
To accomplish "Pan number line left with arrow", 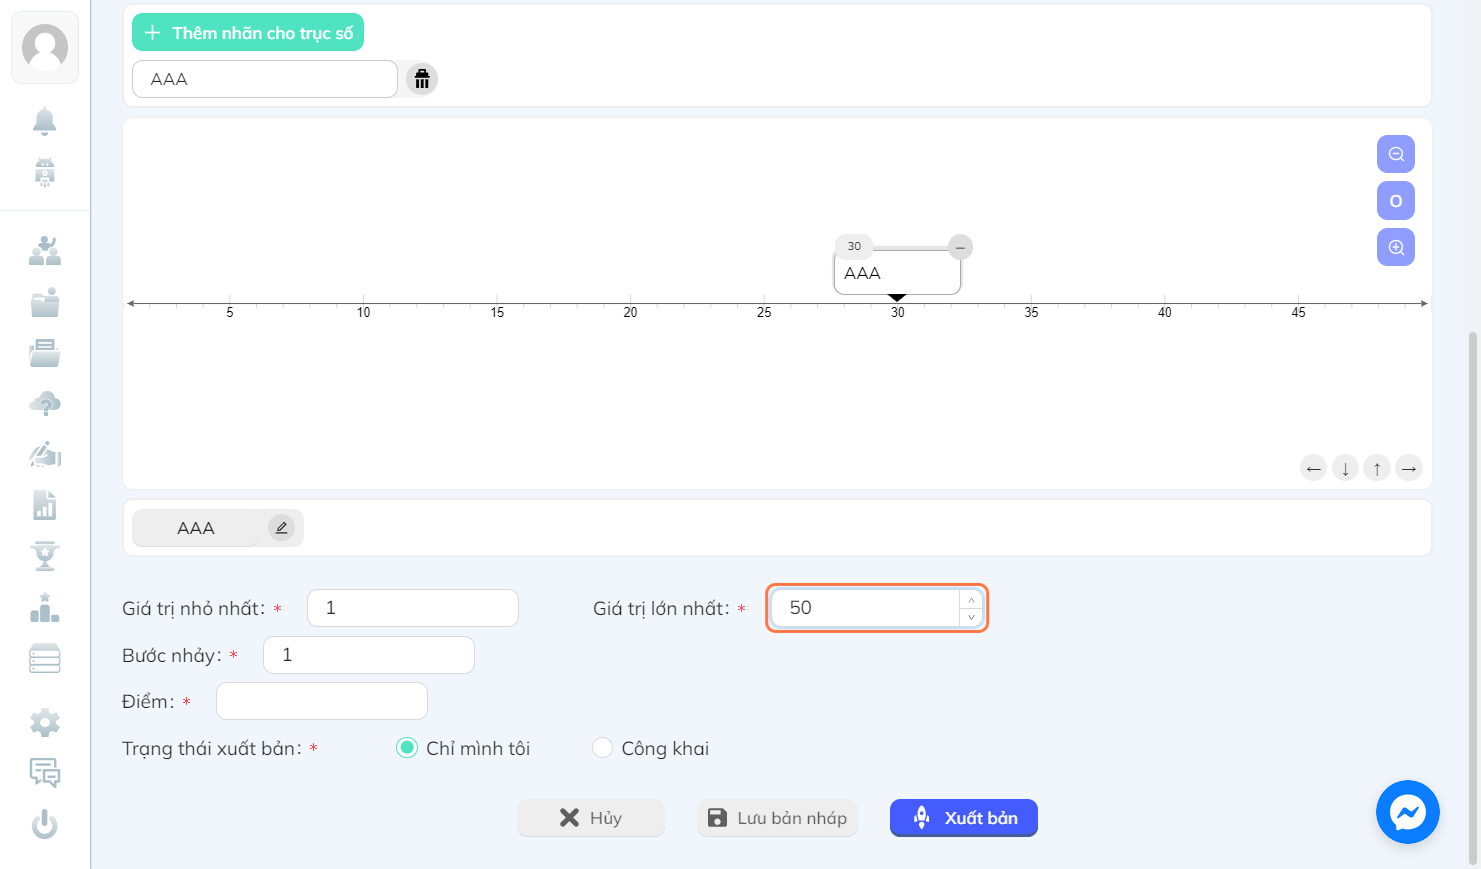I will 1314,468.
